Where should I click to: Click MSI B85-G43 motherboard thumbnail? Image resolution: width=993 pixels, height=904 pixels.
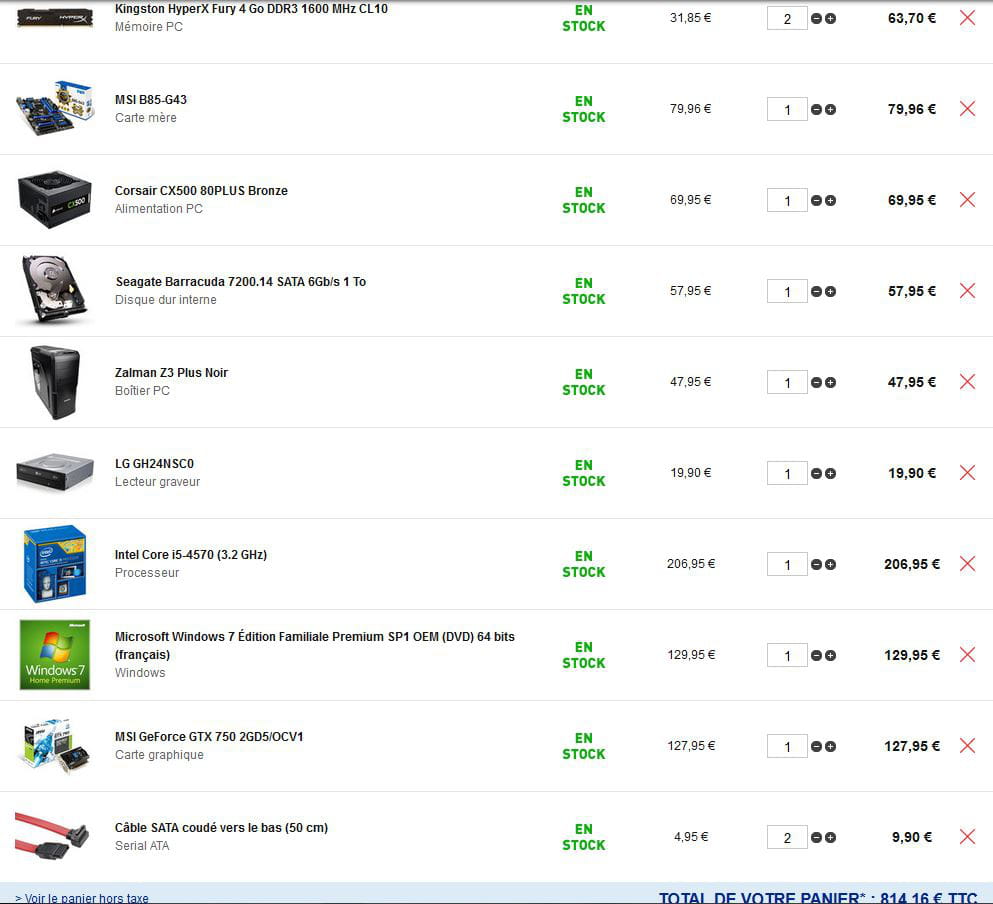click(55, 108)
